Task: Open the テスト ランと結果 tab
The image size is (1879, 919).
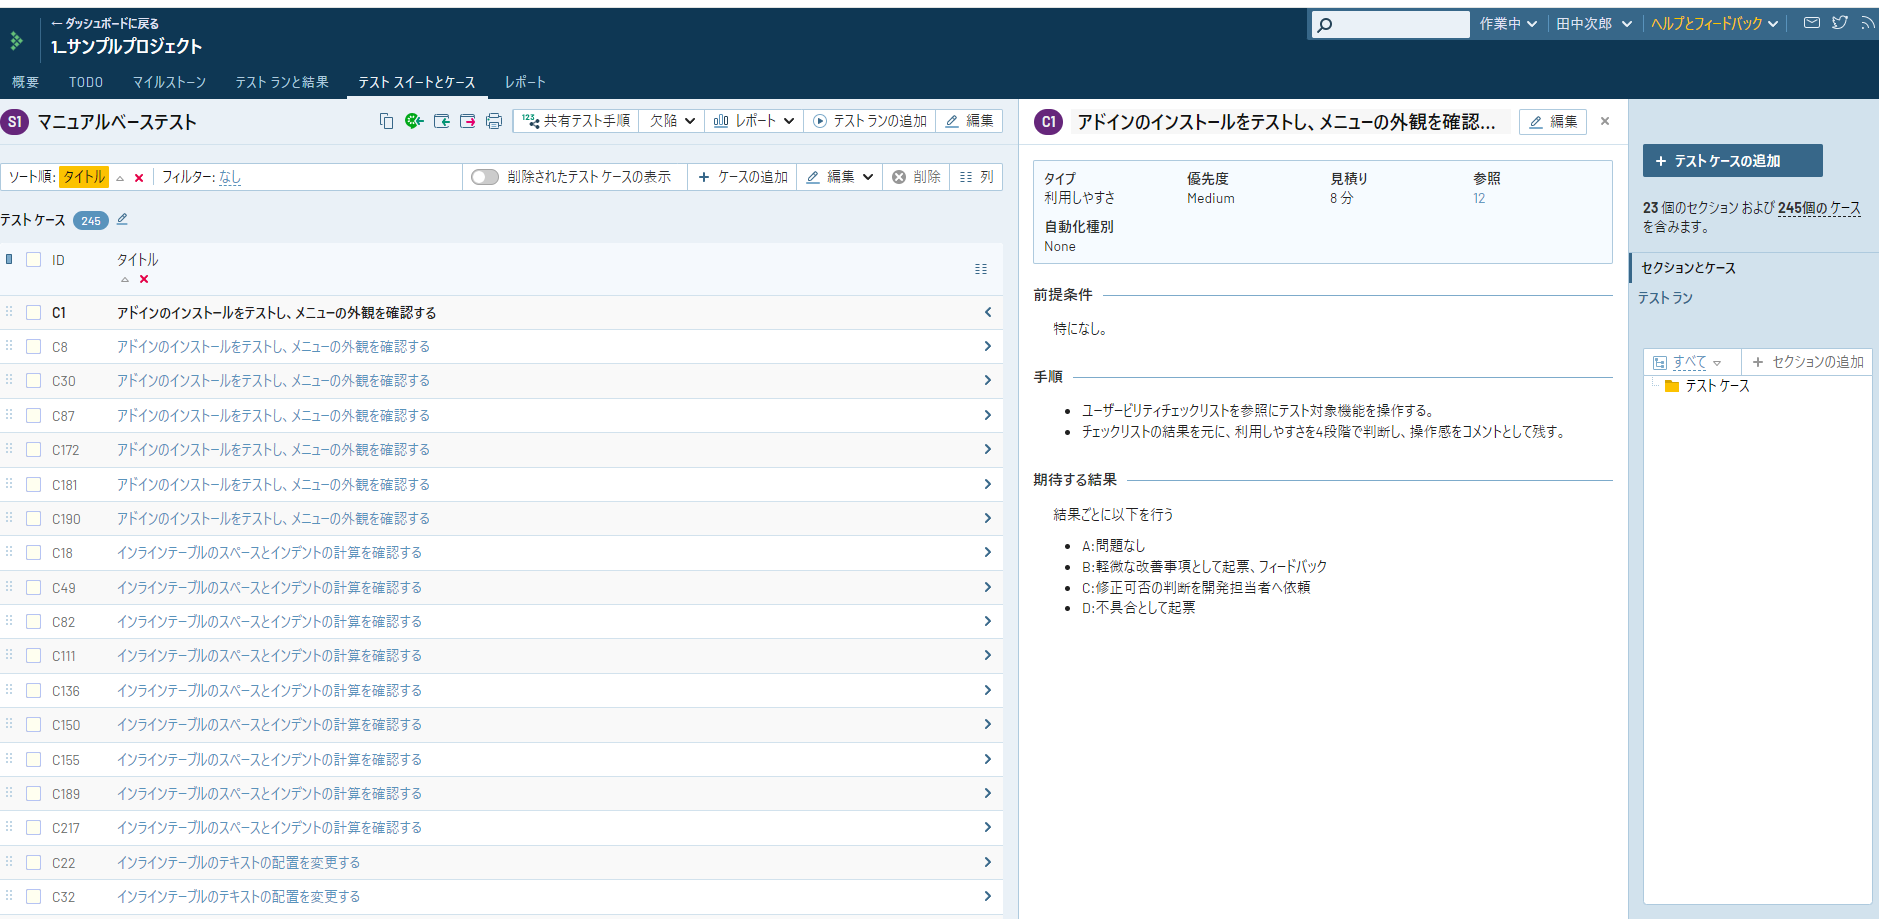Action: [x=282, y=82]
